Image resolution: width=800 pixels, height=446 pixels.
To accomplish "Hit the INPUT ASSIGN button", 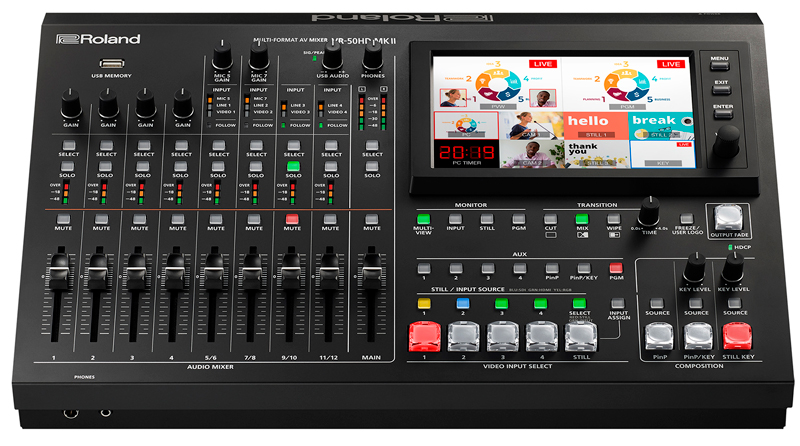I will (x=618, y=304).
